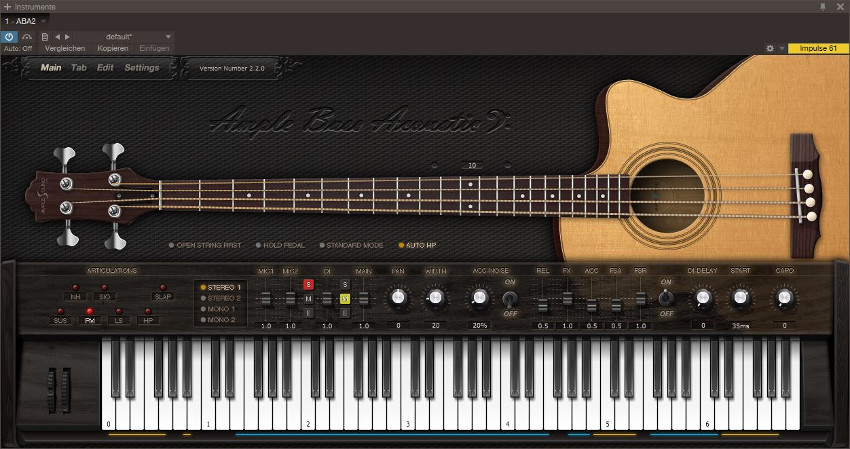Switch to the Main tab
This screenshot has width=850, height=449.
[x=51, y=68]
